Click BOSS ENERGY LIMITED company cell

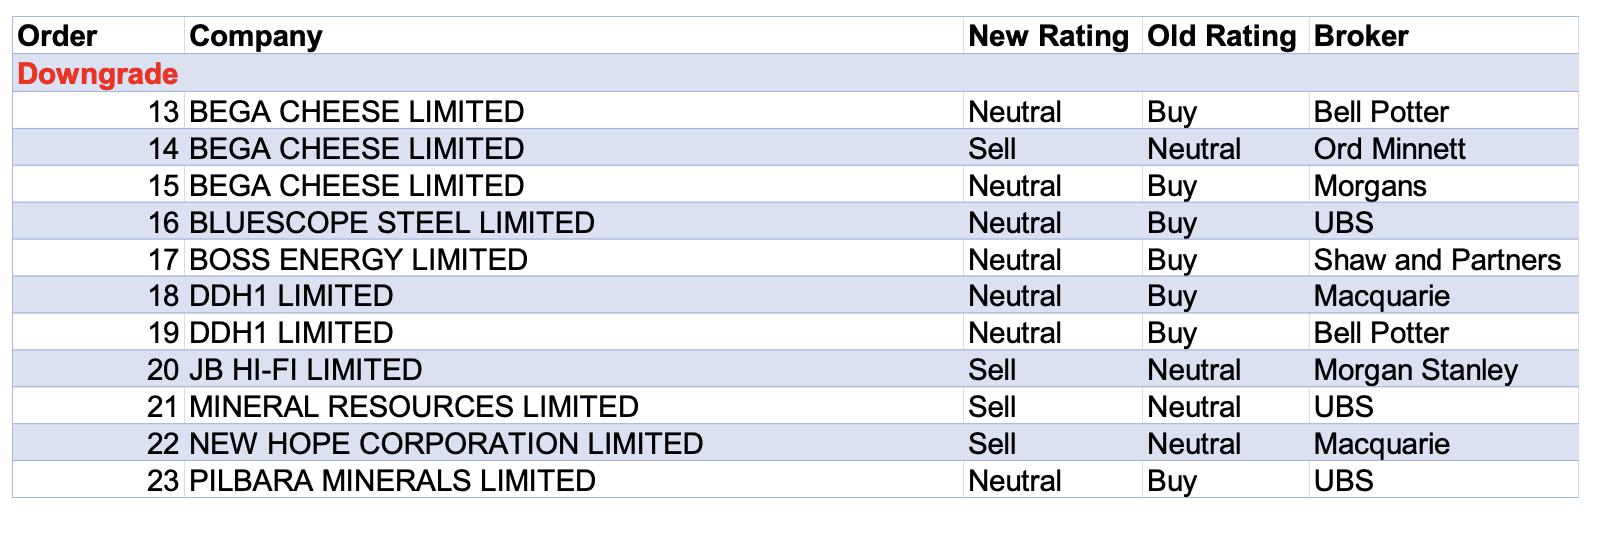358,259
